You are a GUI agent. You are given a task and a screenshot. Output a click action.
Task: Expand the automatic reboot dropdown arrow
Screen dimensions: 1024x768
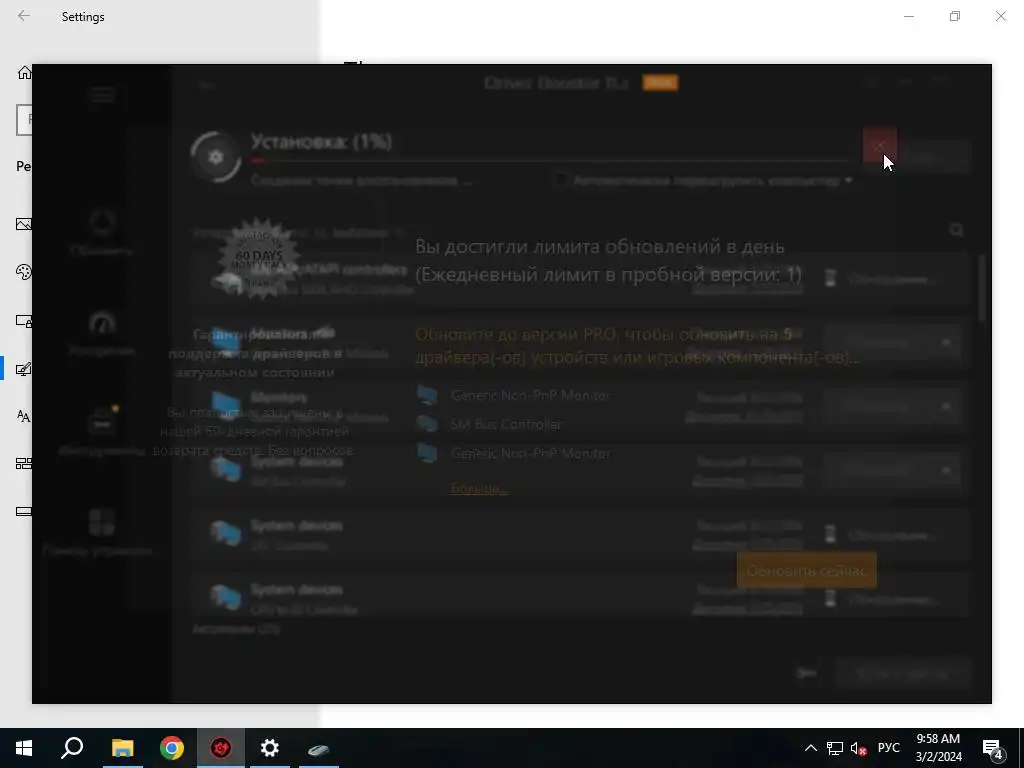point(848,180)
